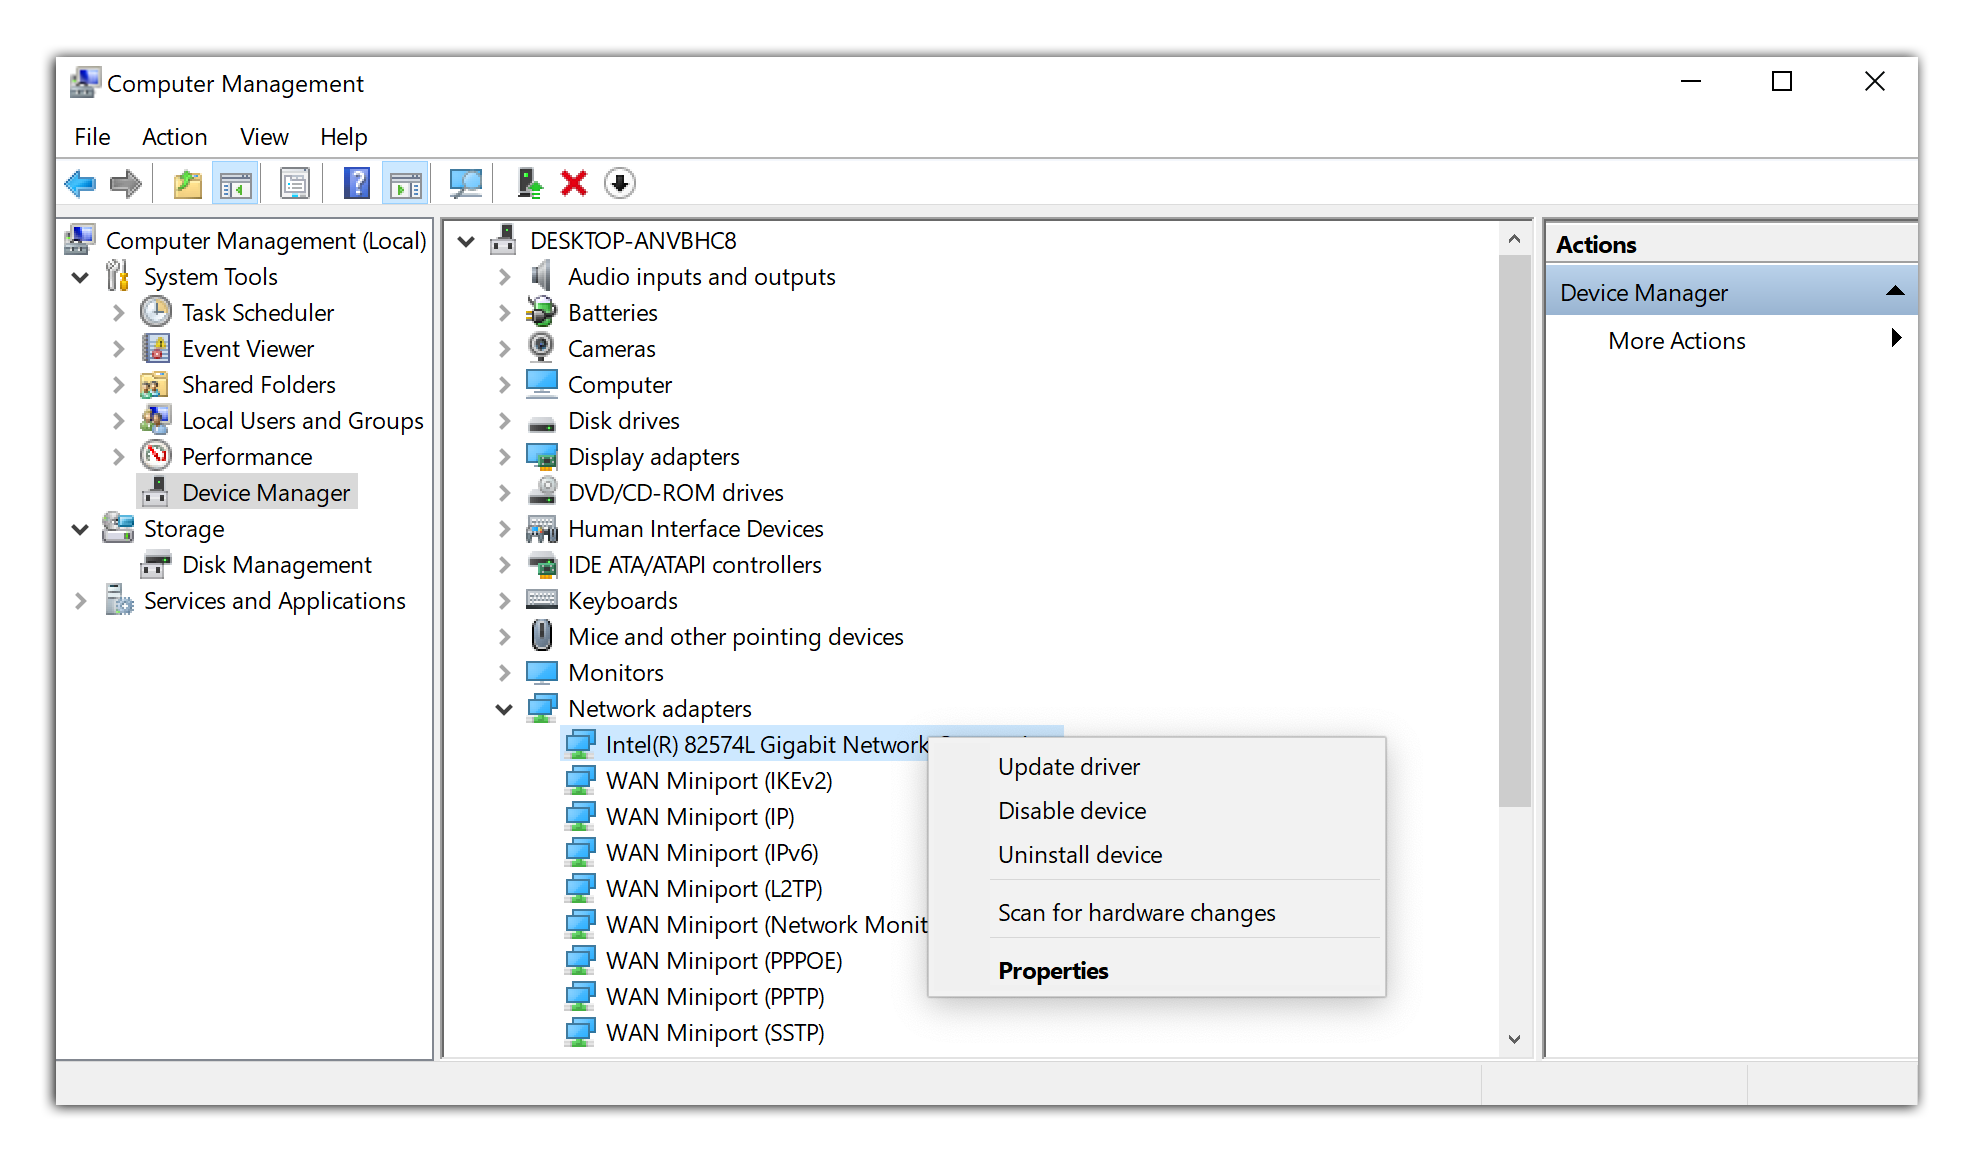Viewport: 1975px width, 1162px height.
Task: Collapse the Storage node
Action: 80,529
